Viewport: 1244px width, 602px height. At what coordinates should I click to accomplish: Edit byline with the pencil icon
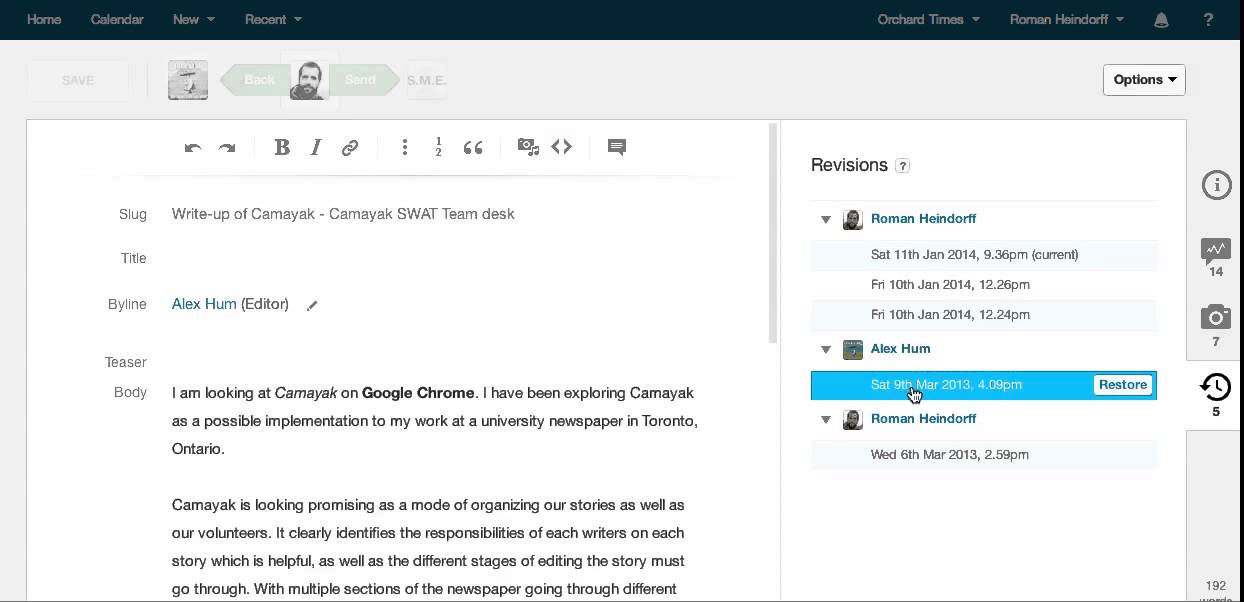(312, 306)
